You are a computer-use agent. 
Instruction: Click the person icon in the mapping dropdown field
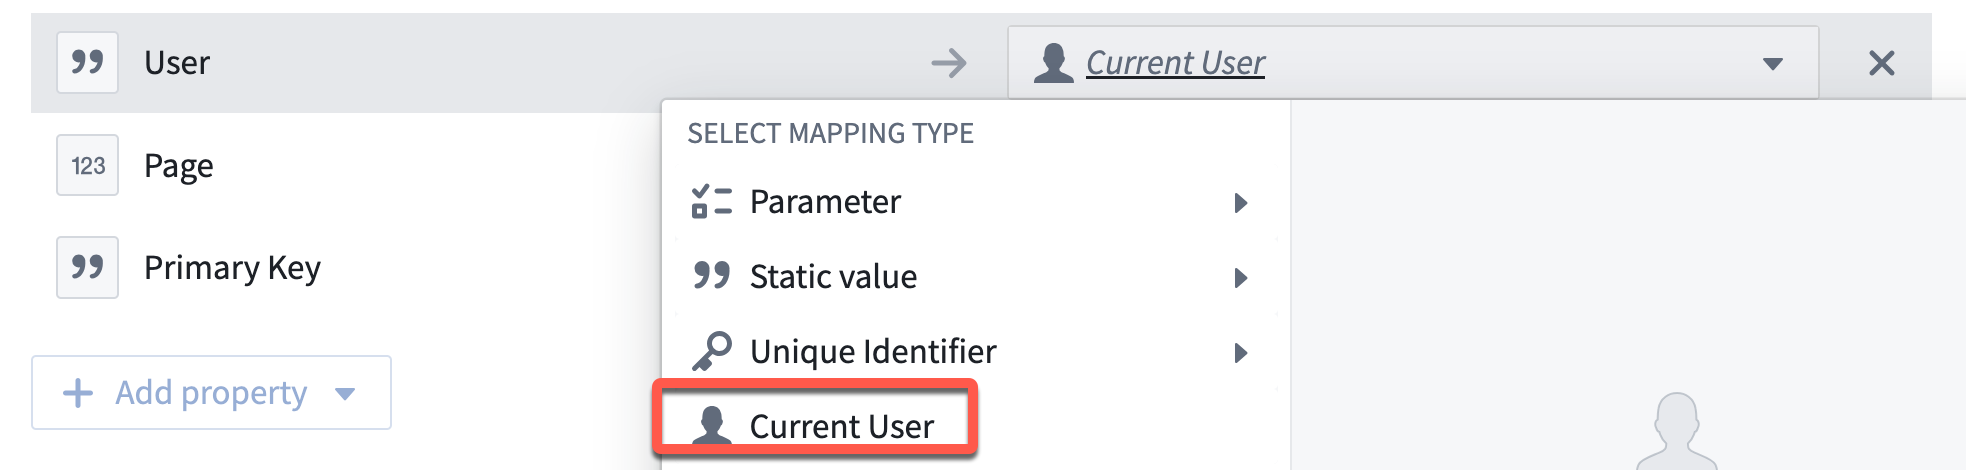click(1054, 62)
